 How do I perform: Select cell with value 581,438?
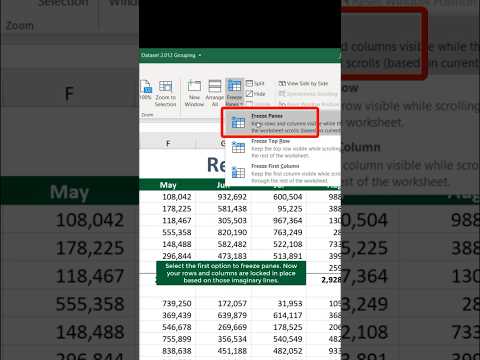tap(225, 209)
